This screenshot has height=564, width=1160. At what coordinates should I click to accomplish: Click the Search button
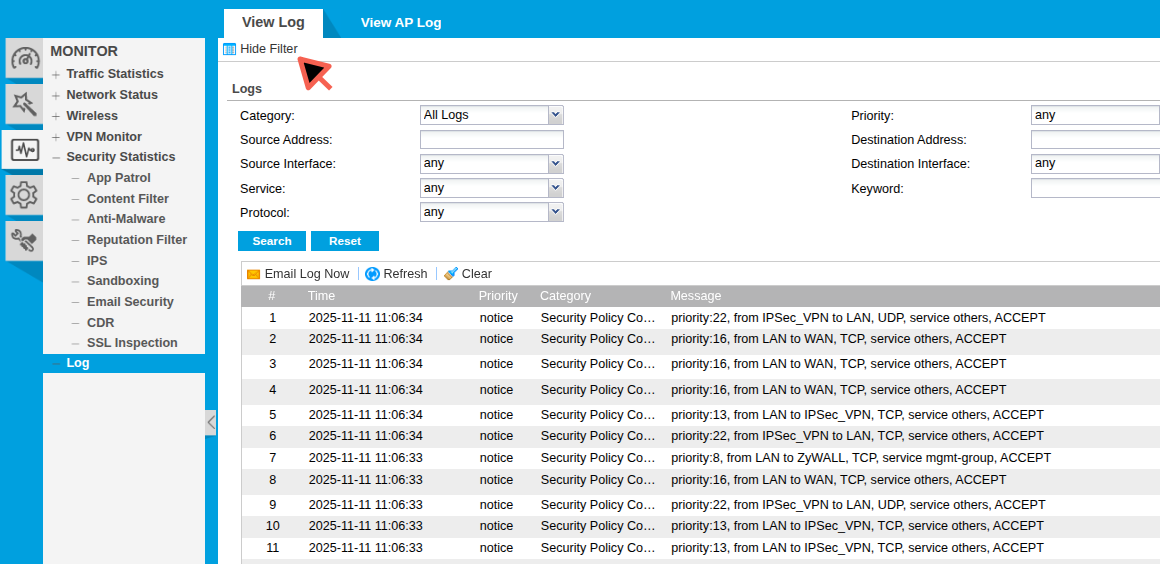[x=272, y=241]
